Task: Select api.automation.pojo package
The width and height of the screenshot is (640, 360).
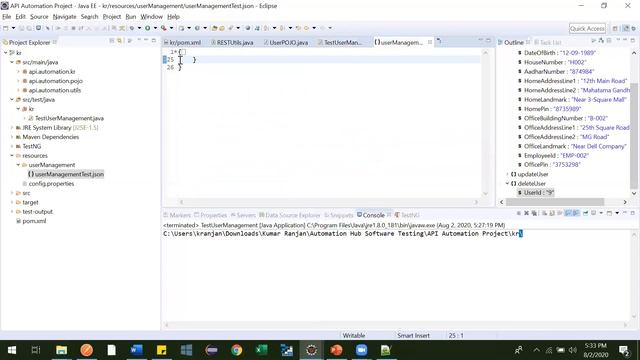Action: coord(53,81)
